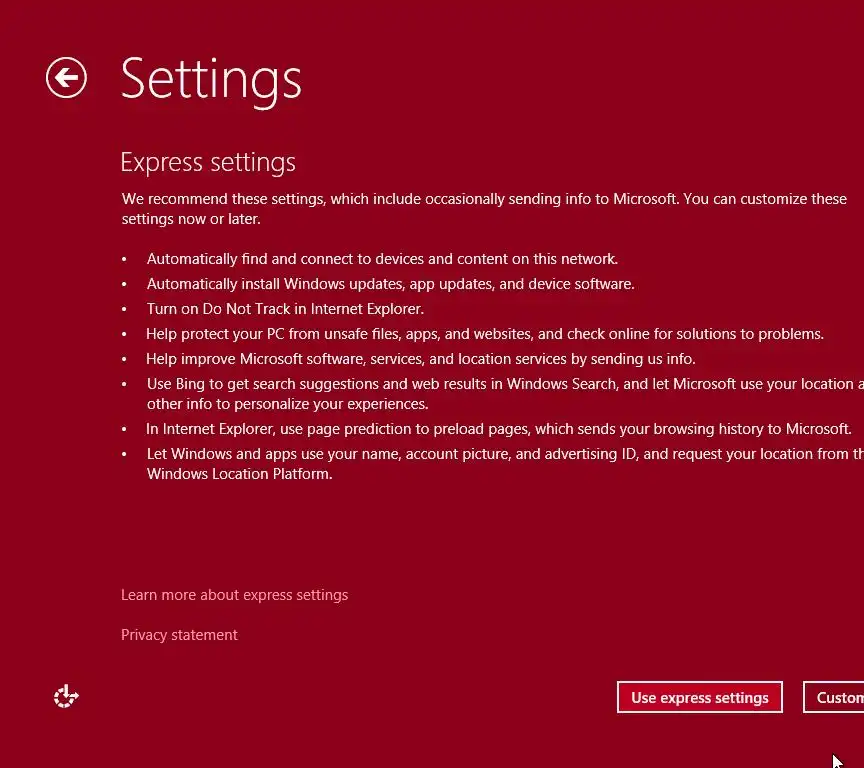Click the Settings page title
Screen dimensions: 864x768
point(211,78)
